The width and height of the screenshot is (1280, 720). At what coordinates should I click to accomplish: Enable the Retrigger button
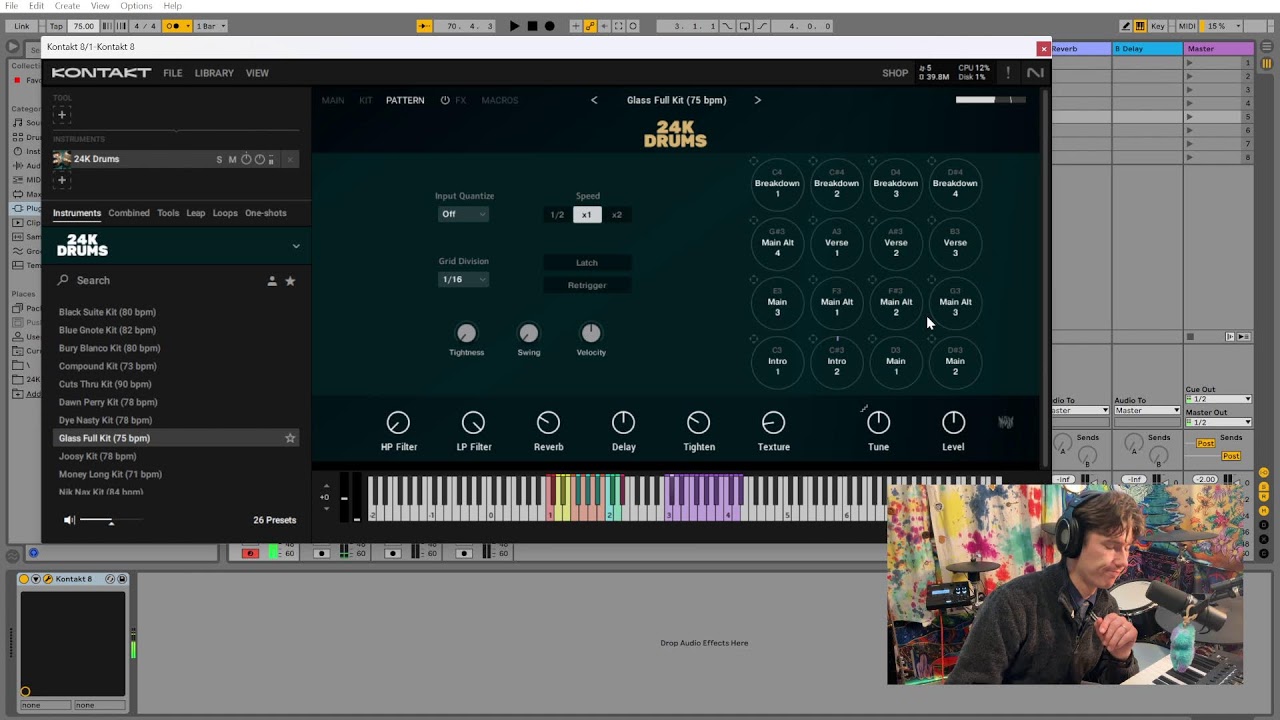[x=587, y=285]
